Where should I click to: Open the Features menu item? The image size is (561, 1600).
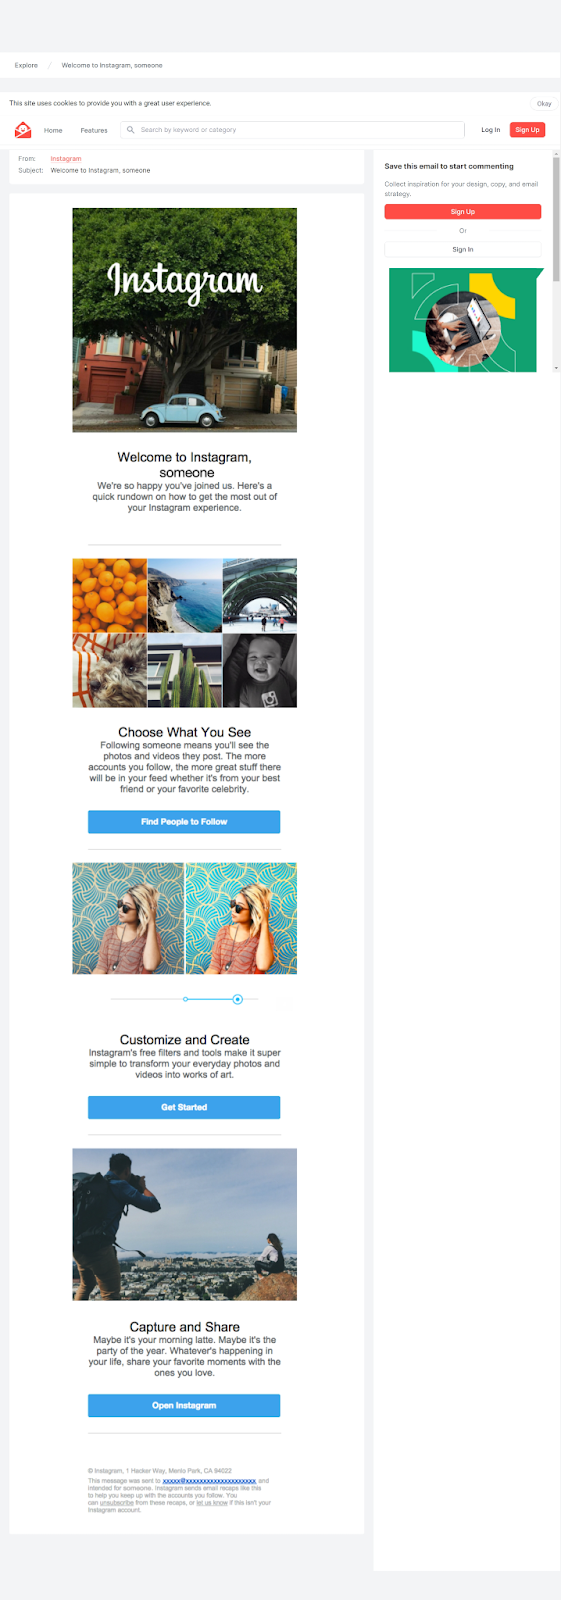tap(94, 130)
